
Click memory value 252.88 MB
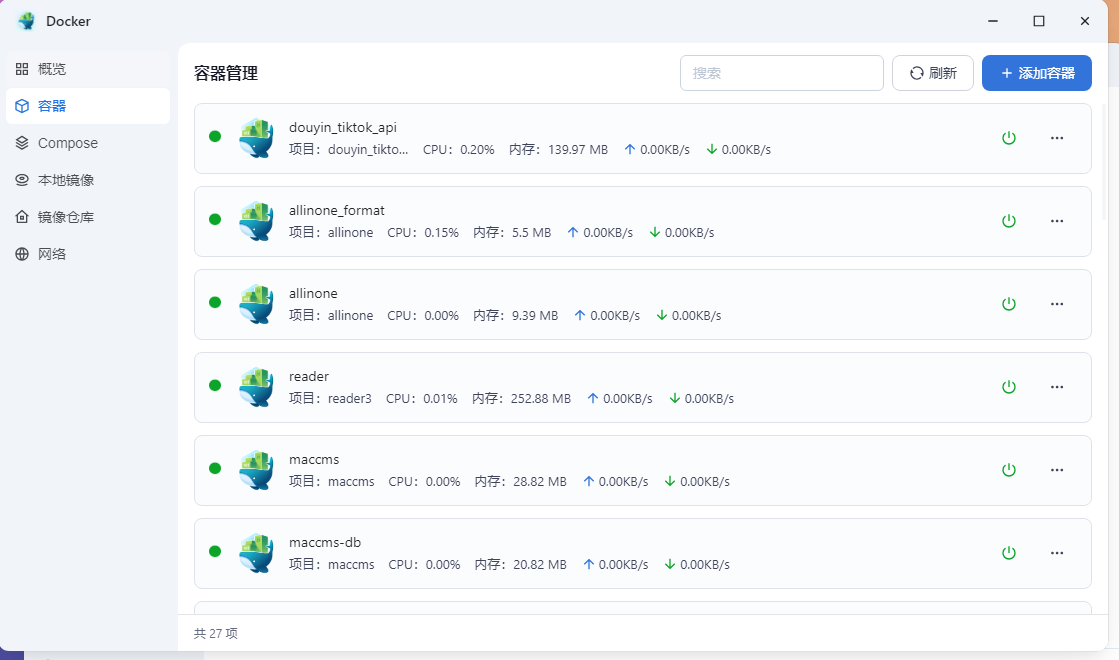click(x=541, y=399)
